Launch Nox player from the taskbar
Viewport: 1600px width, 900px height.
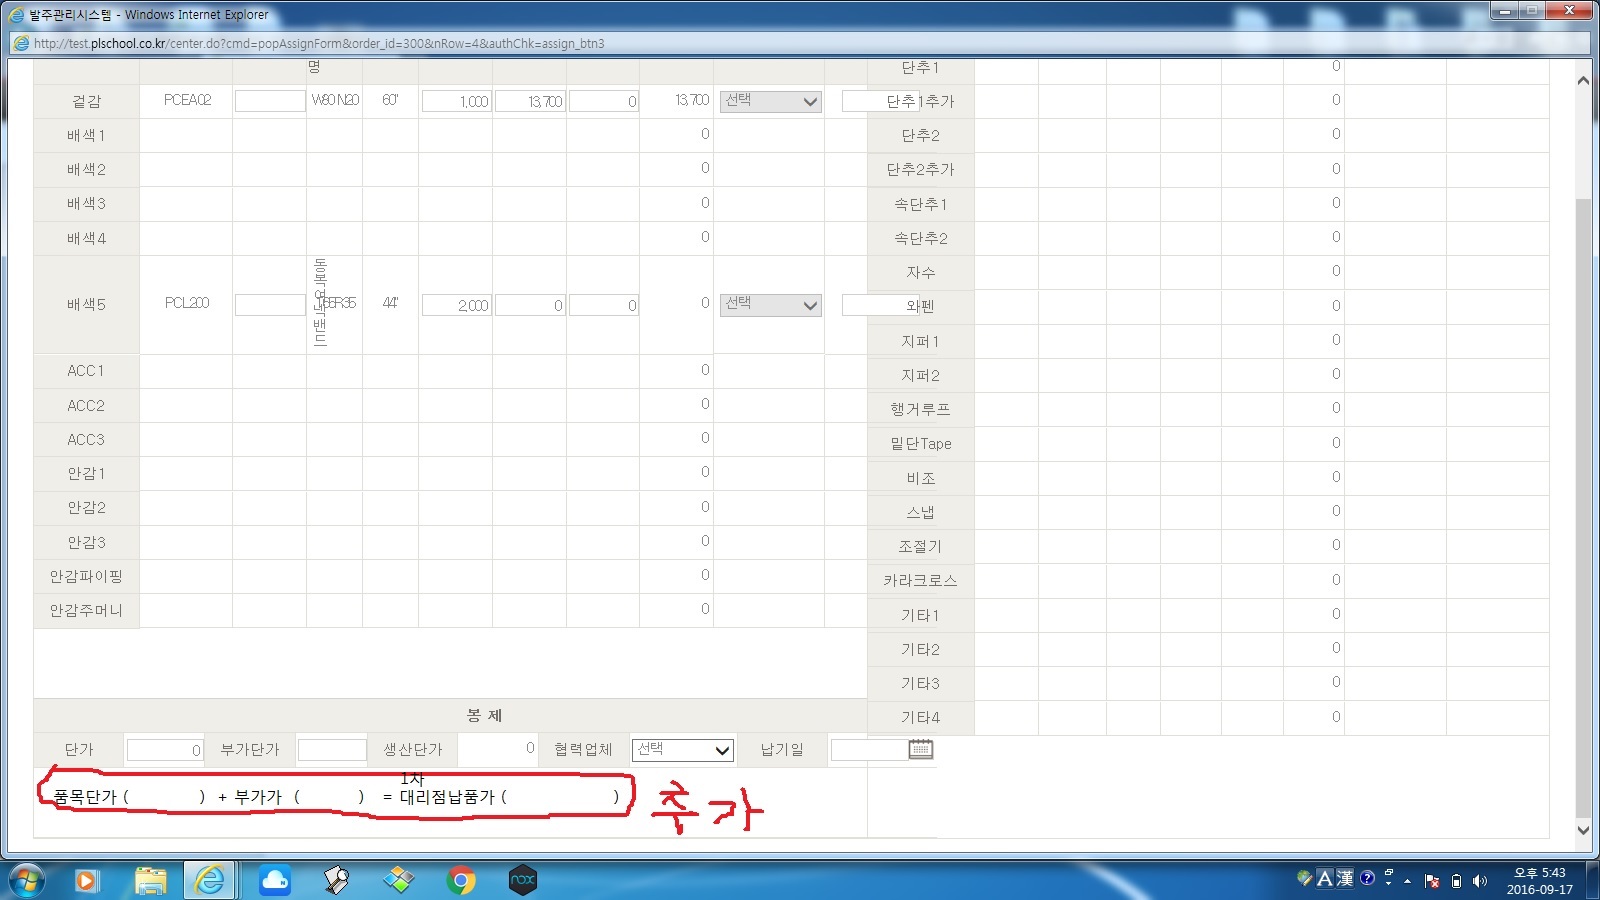(523, 880)
